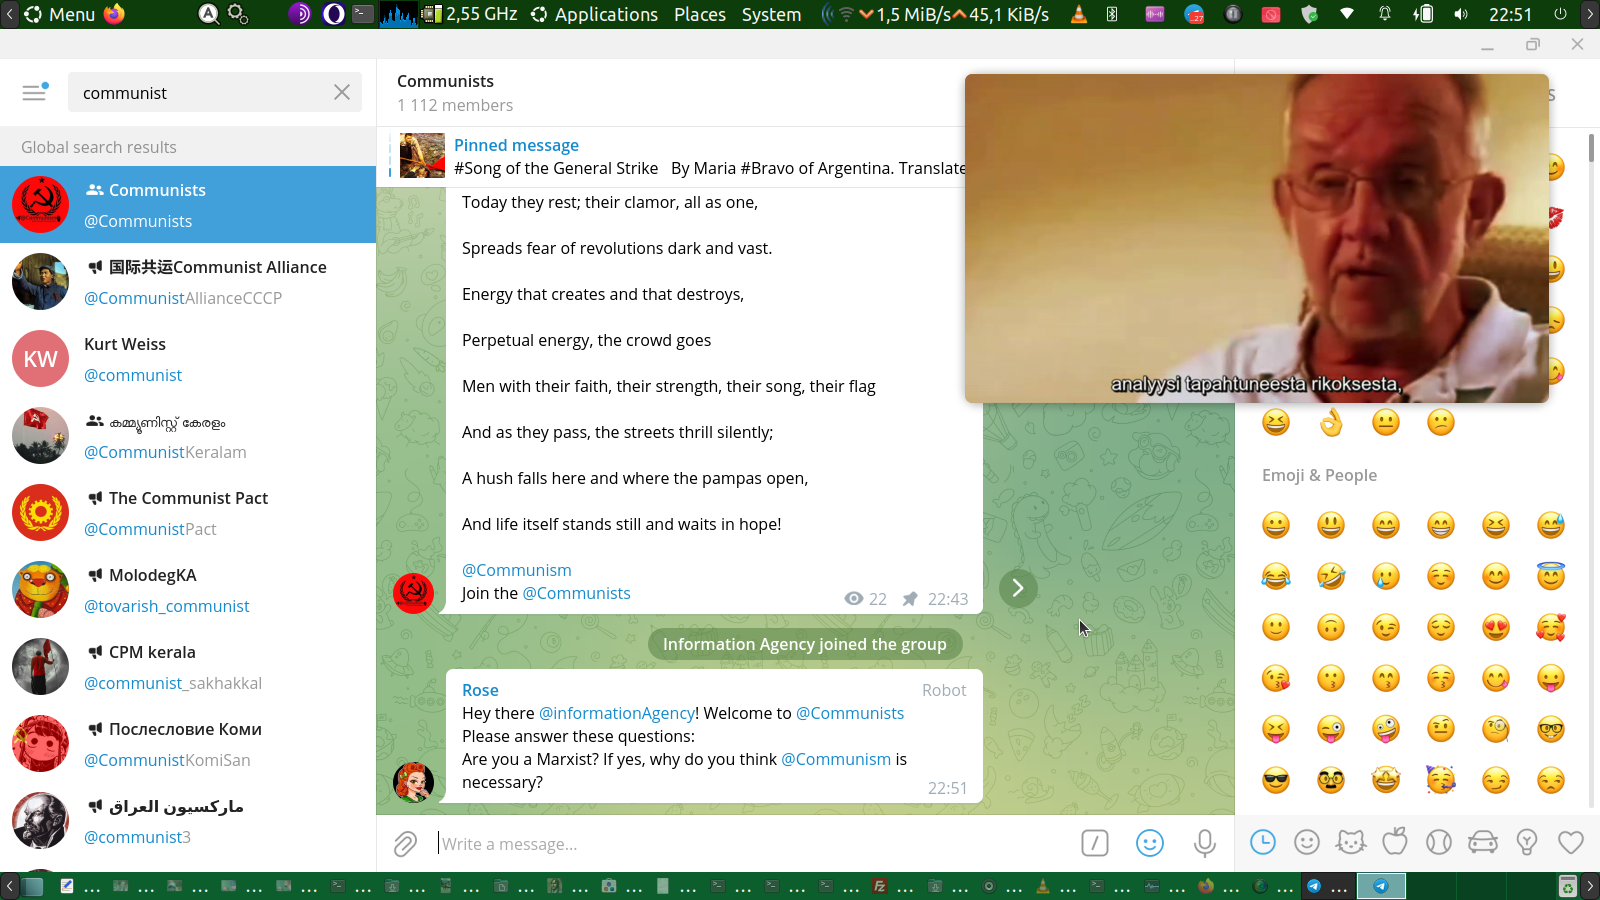Select Kurt Weiss in search results
This screenshot has height=900, width=1600.
tap(188, 358)
